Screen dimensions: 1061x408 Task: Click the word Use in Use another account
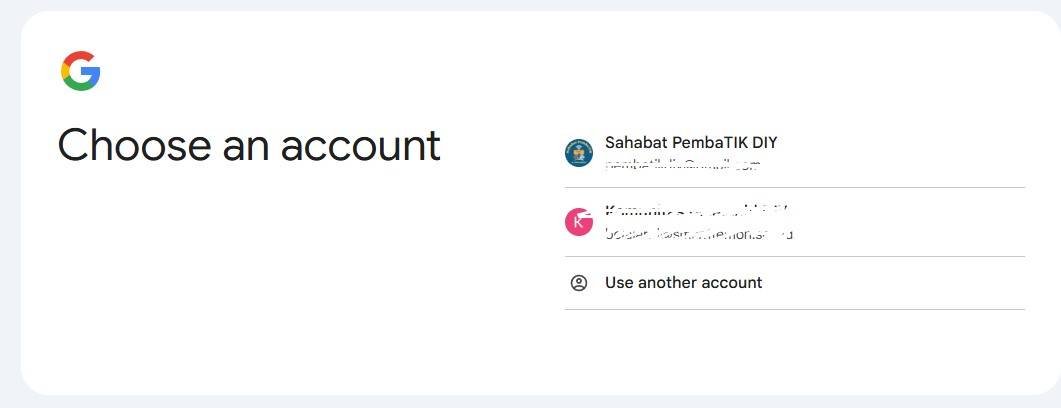pos(618,283)
